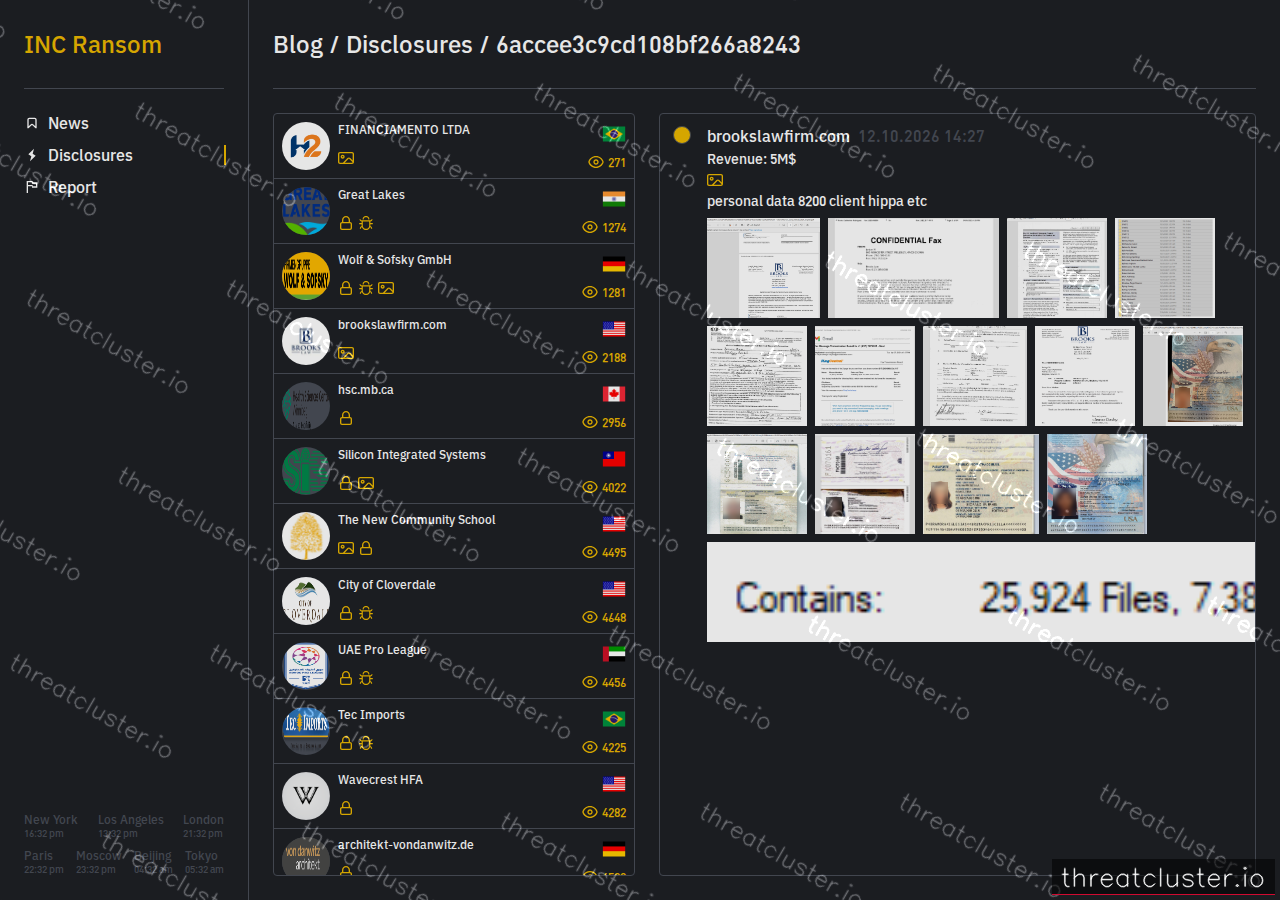Click the INC Ransom logo title

point(93,45)
